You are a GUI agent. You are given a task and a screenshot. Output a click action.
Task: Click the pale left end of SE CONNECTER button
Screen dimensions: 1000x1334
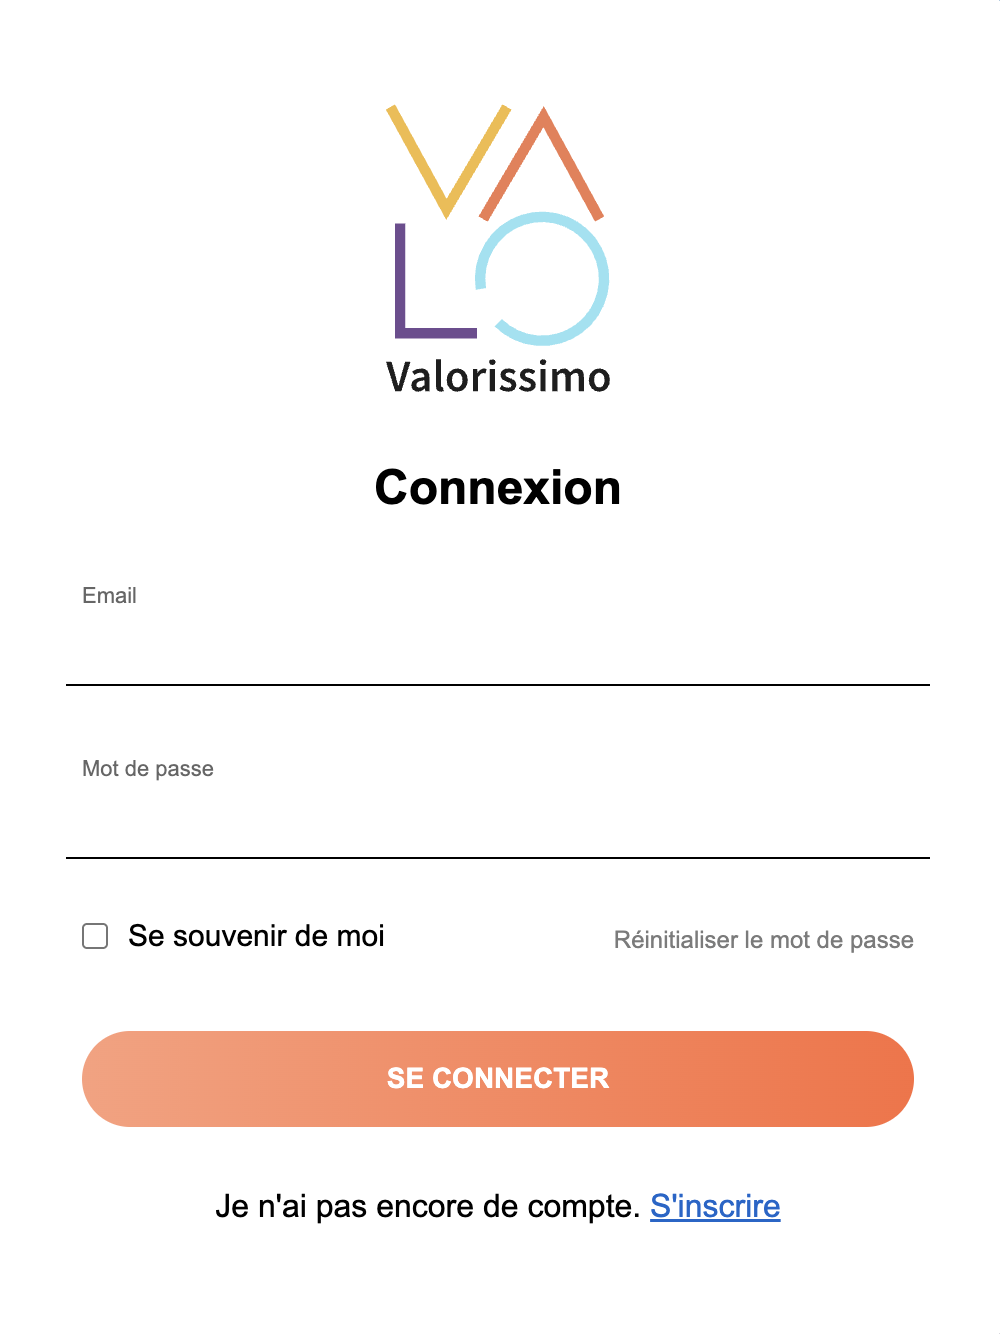(130, 1079)
